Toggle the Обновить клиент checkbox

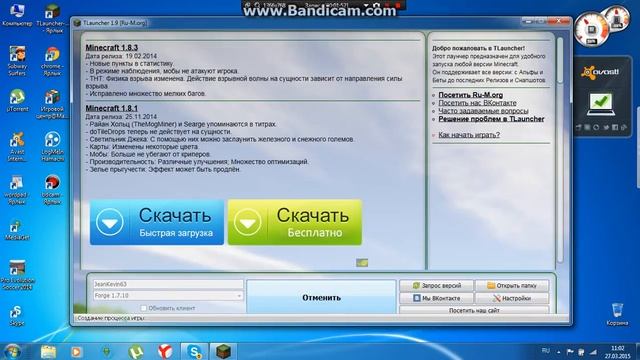tap(143, 308)
